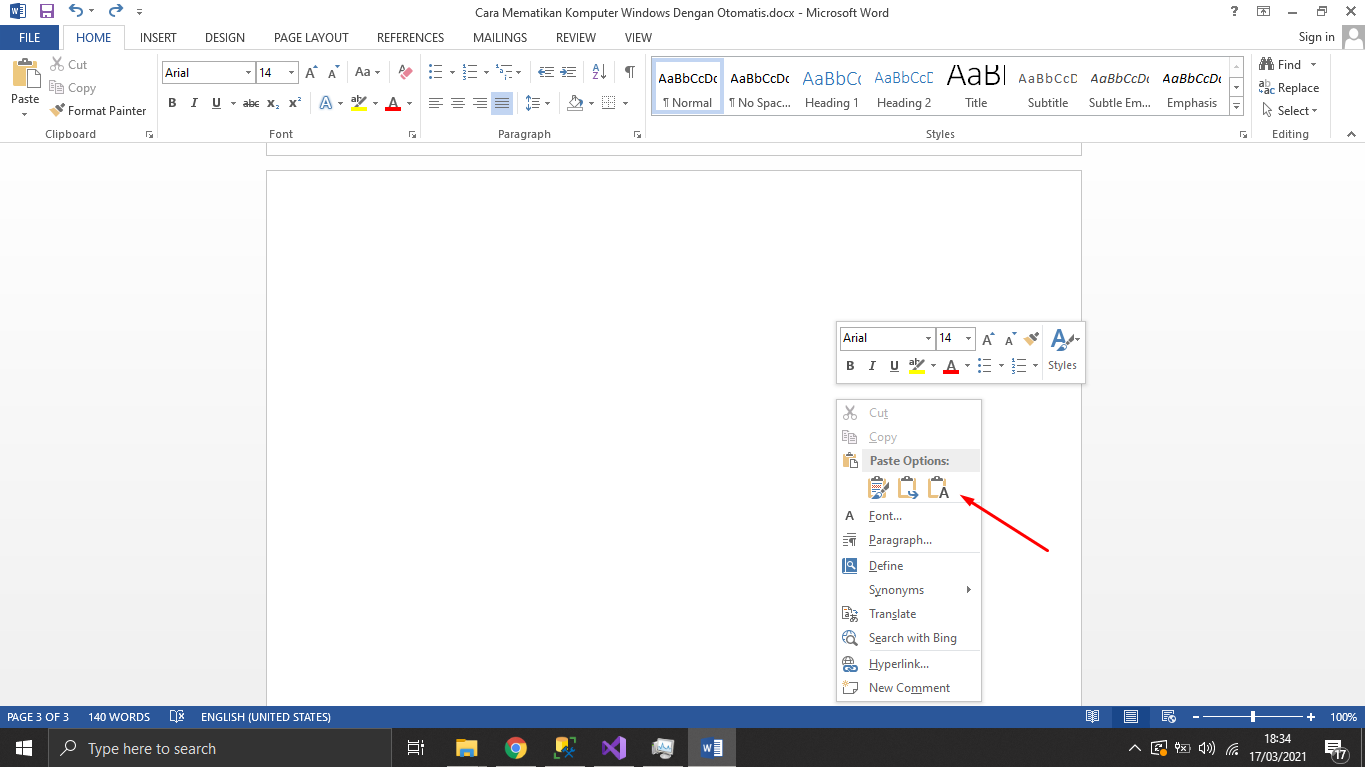The image size is (1365, 767).
Task: Switch to the PAGE LAYOUT tab
Action: pyautogui.click(x=311, y=37)
